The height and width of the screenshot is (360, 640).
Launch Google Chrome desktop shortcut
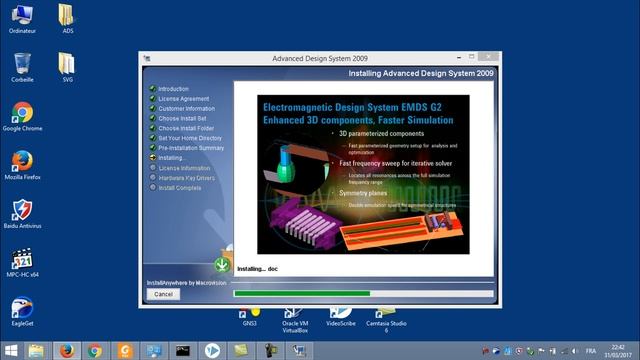point(22,116)
